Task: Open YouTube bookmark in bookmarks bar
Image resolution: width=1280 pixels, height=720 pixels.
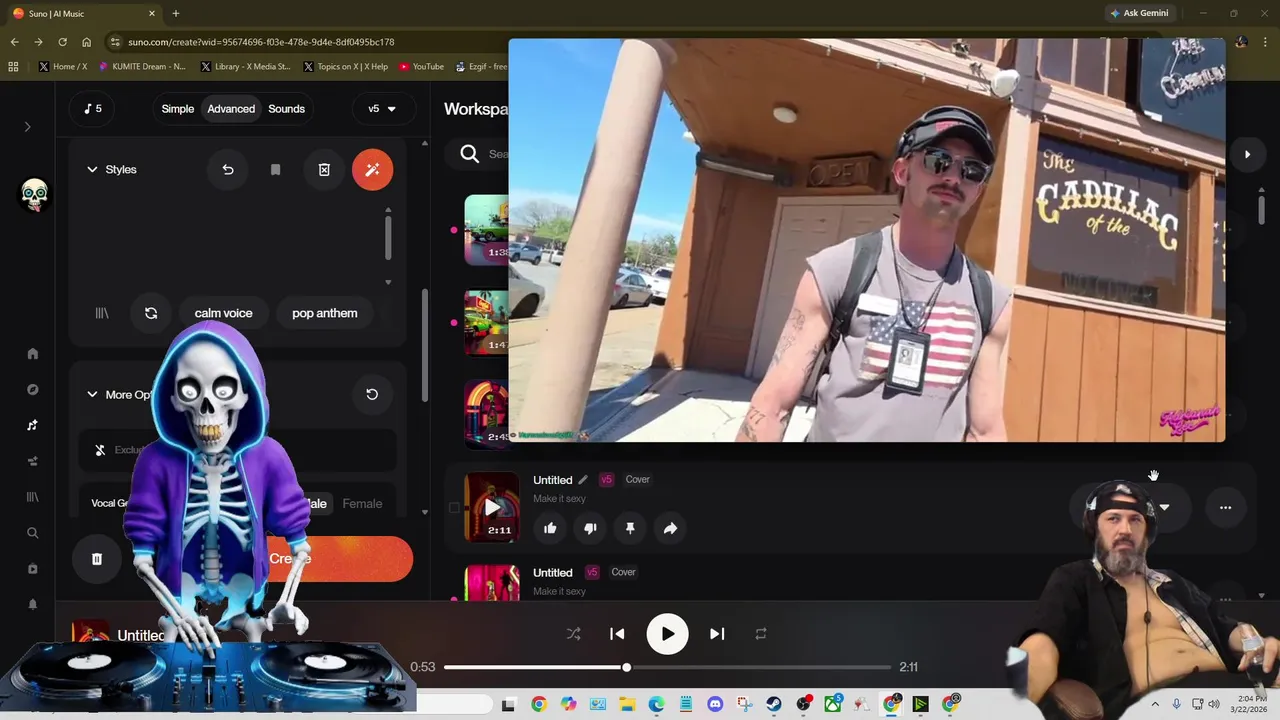Action: 421,67
